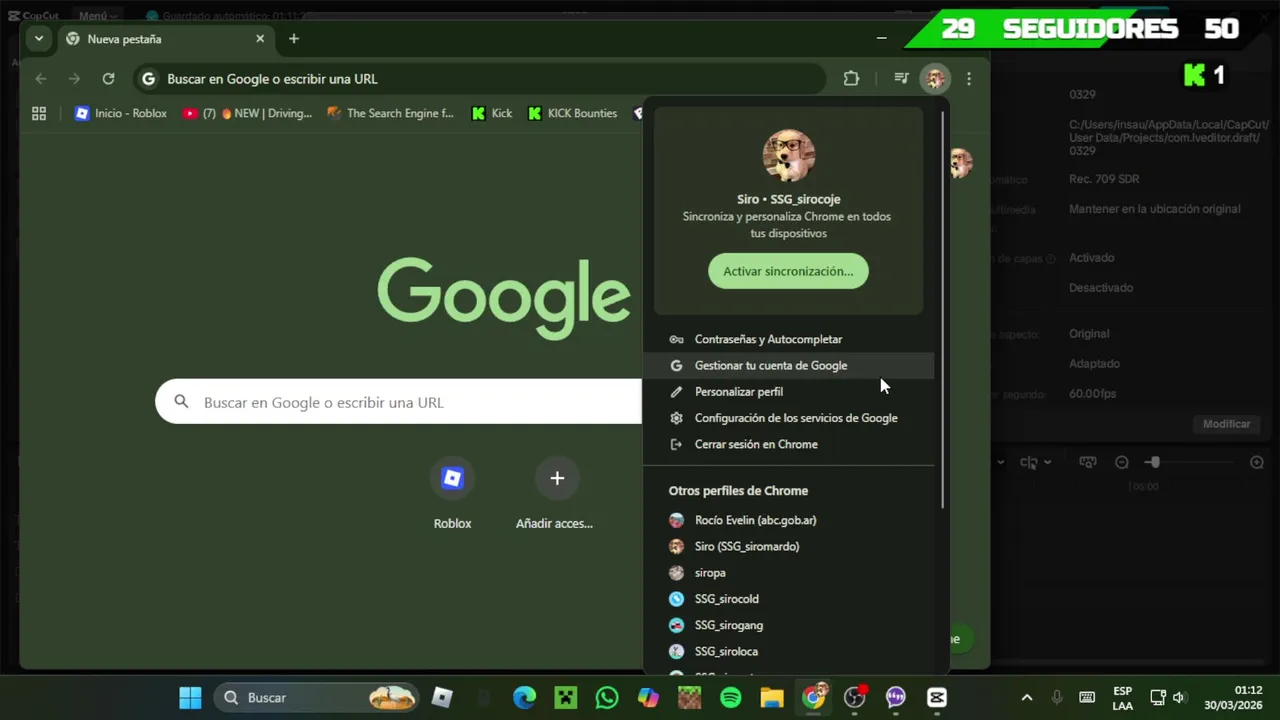This screenshot has height=720, width=1280.
Task: Reload the page with the refresh icon
Action: point(108,79)
